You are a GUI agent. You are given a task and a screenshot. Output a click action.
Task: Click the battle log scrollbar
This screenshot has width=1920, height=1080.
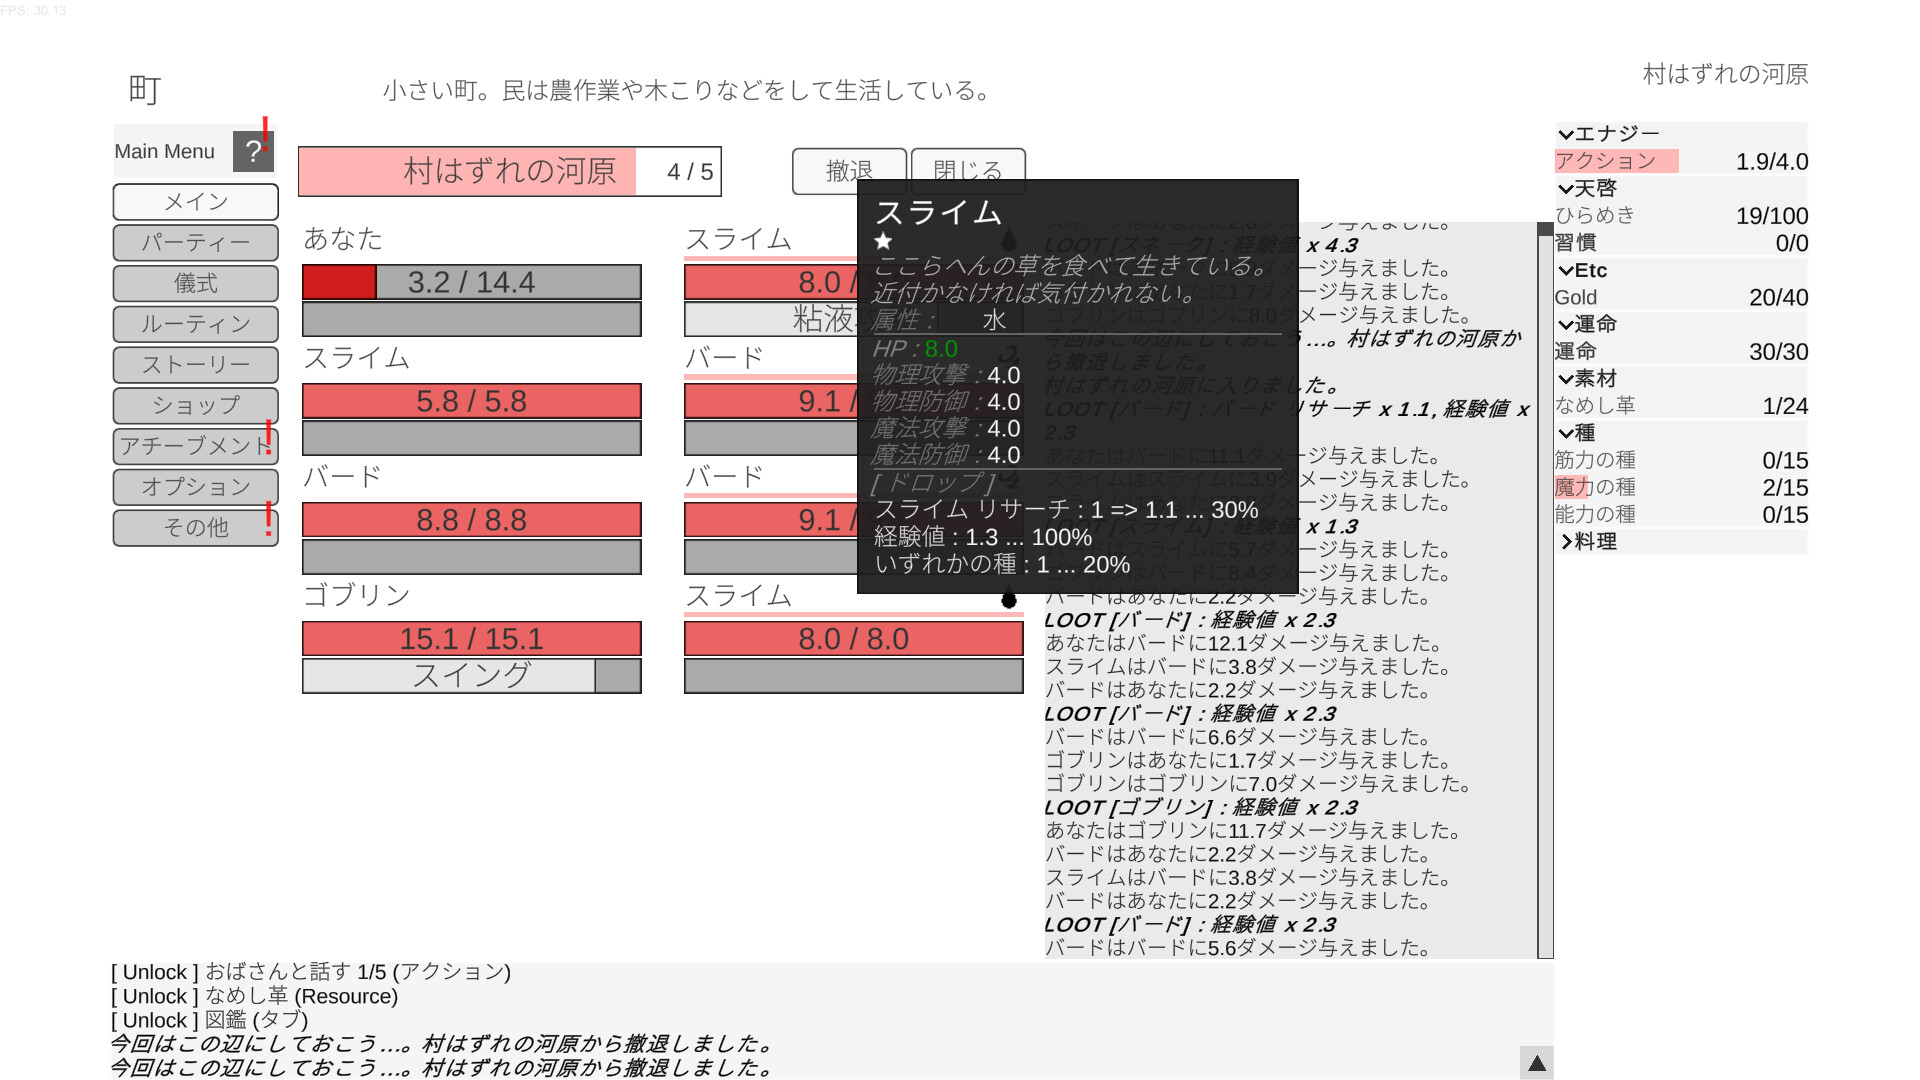tap(1545, 590)
